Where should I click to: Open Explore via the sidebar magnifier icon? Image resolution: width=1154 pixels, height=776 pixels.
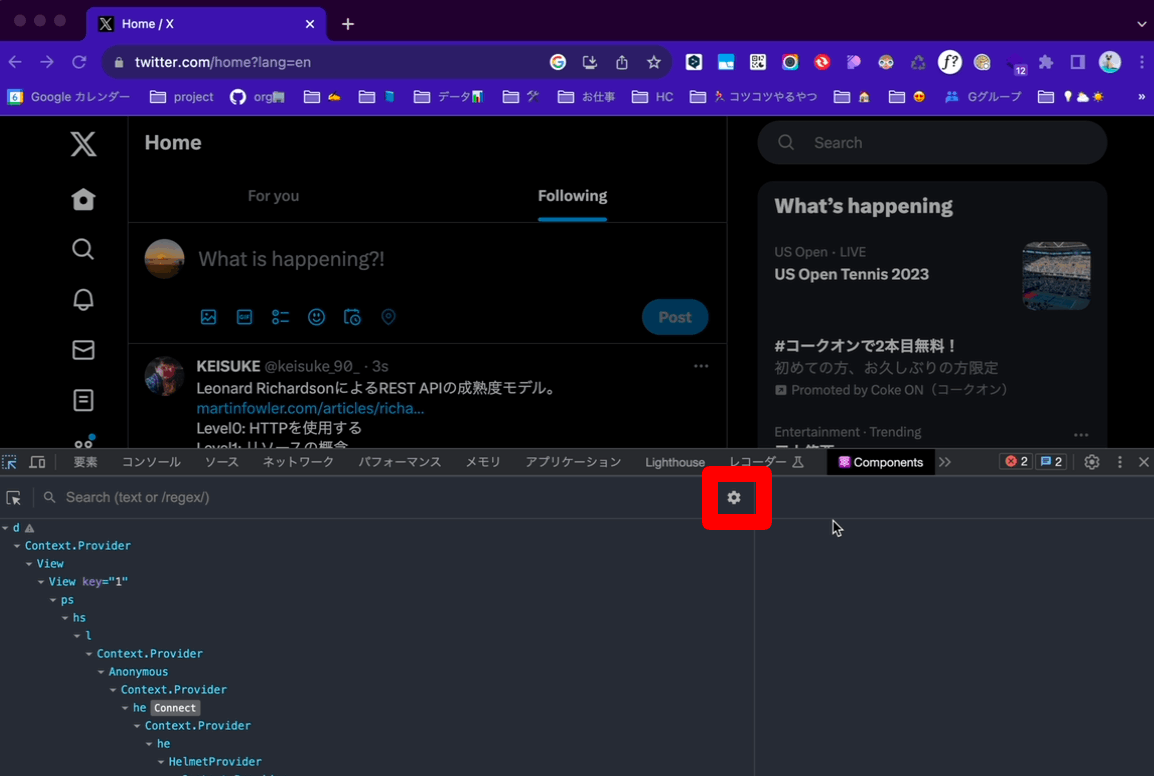tap(83, 250)
